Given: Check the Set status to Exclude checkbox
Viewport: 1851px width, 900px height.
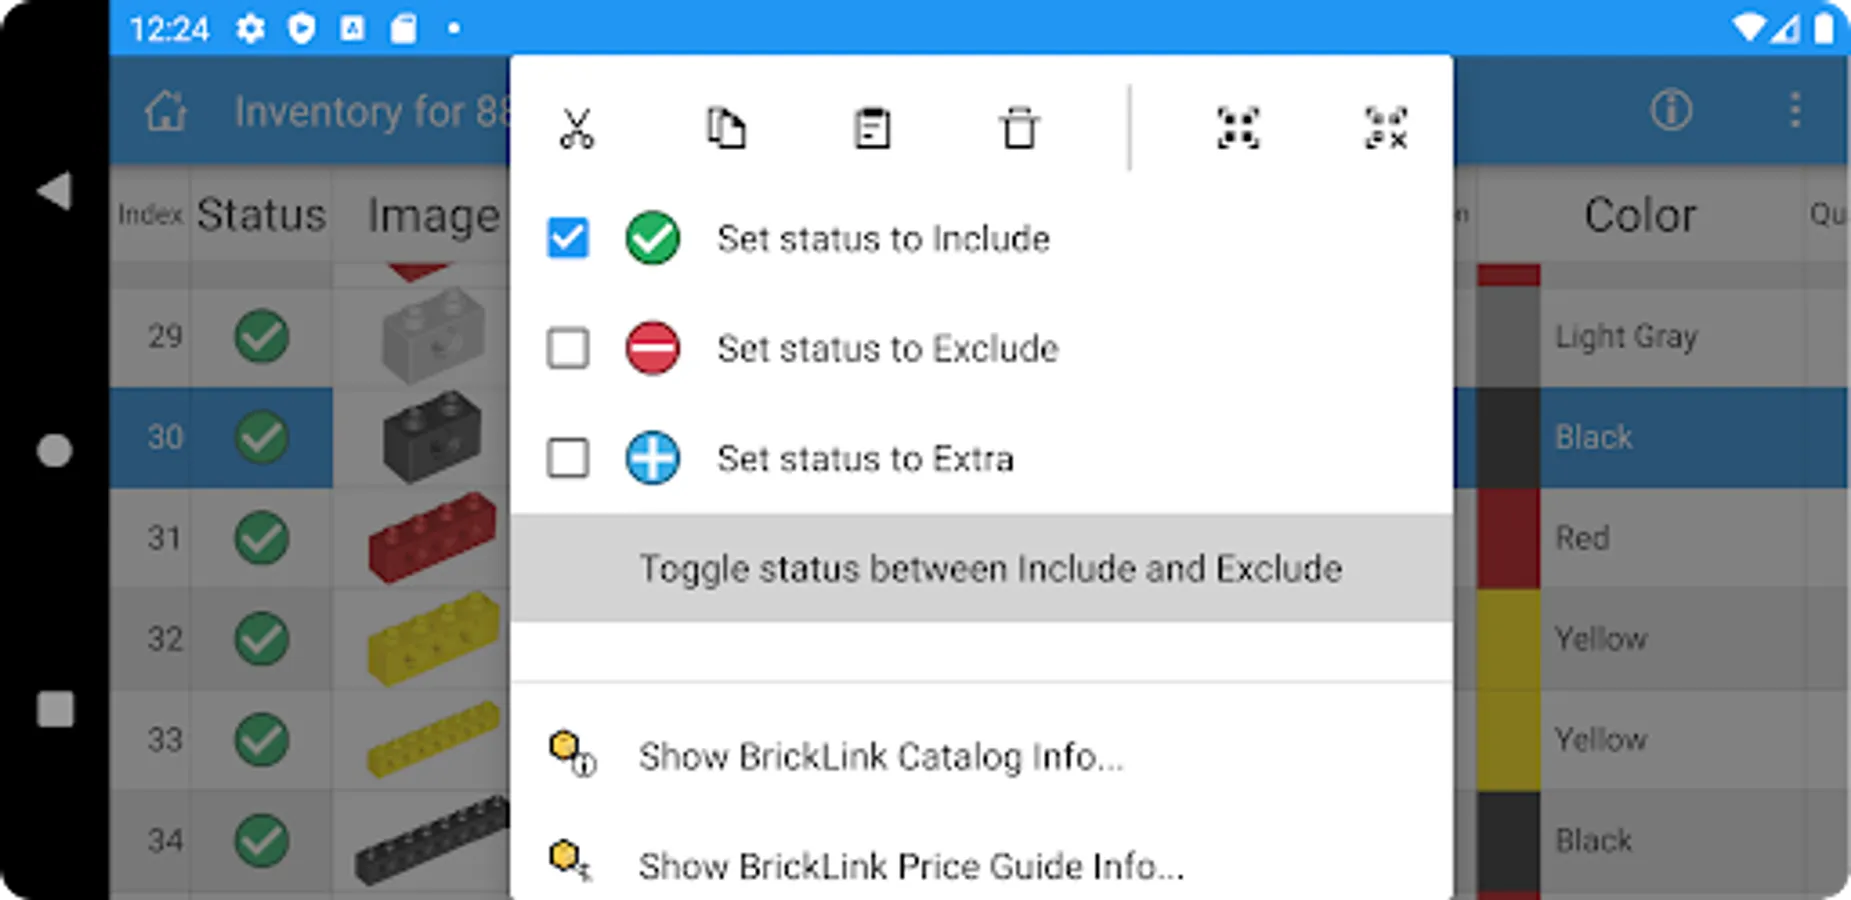Looking at the screenshot, I should [568, 349].
